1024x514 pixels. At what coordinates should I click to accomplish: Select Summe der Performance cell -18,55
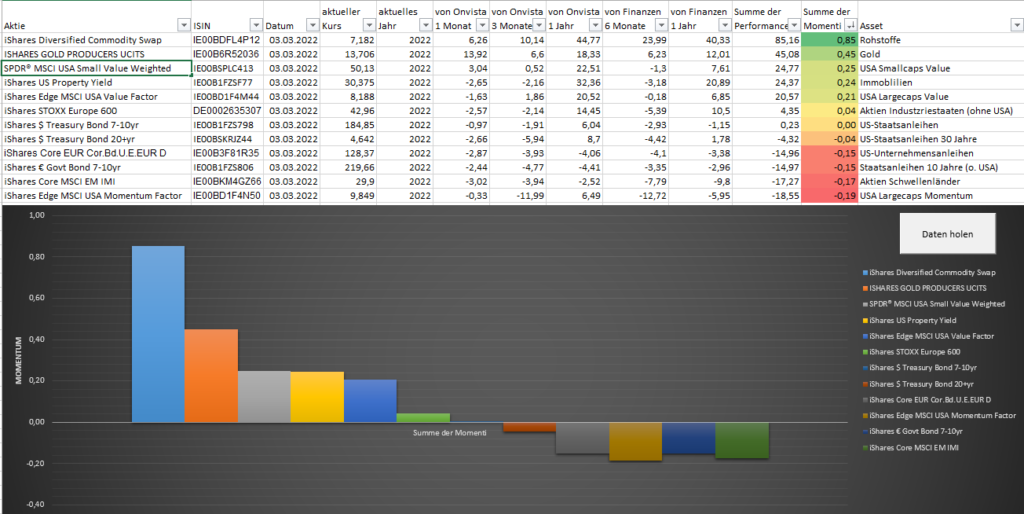(x=767, y=196)
